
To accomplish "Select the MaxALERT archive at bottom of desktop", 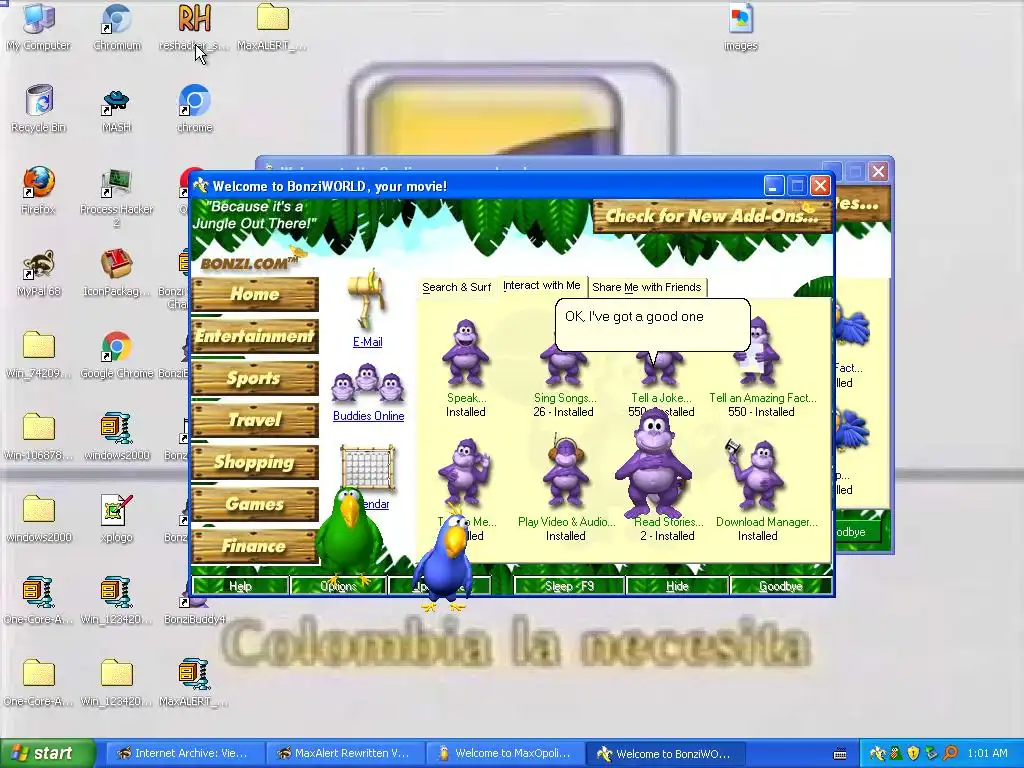I will [194, 682].
